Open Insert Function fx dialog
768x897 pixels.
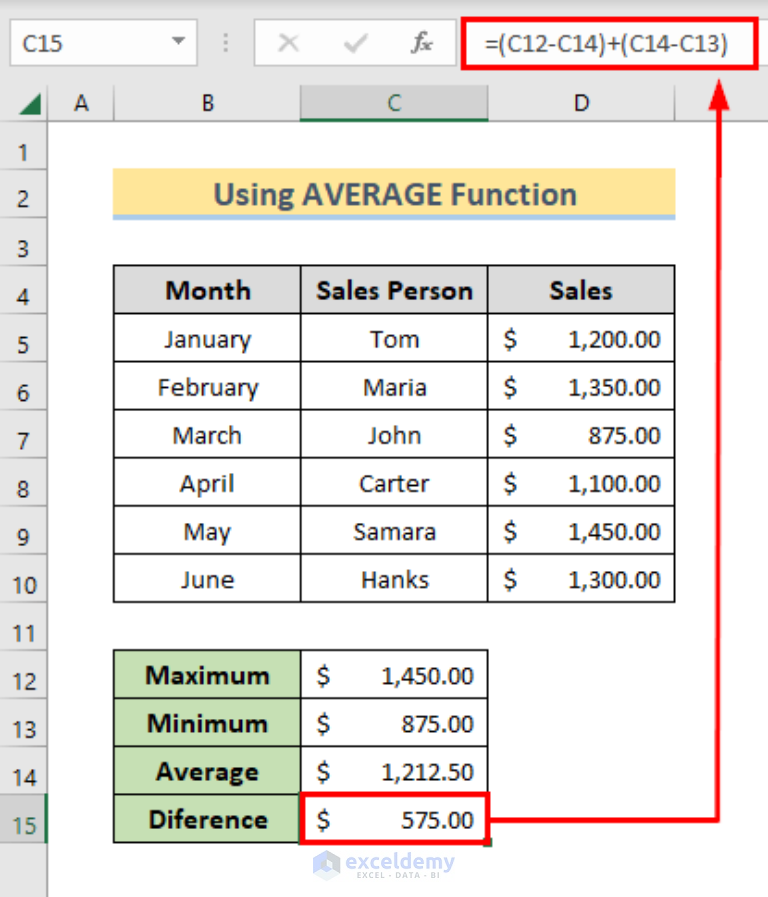[421, 43]
